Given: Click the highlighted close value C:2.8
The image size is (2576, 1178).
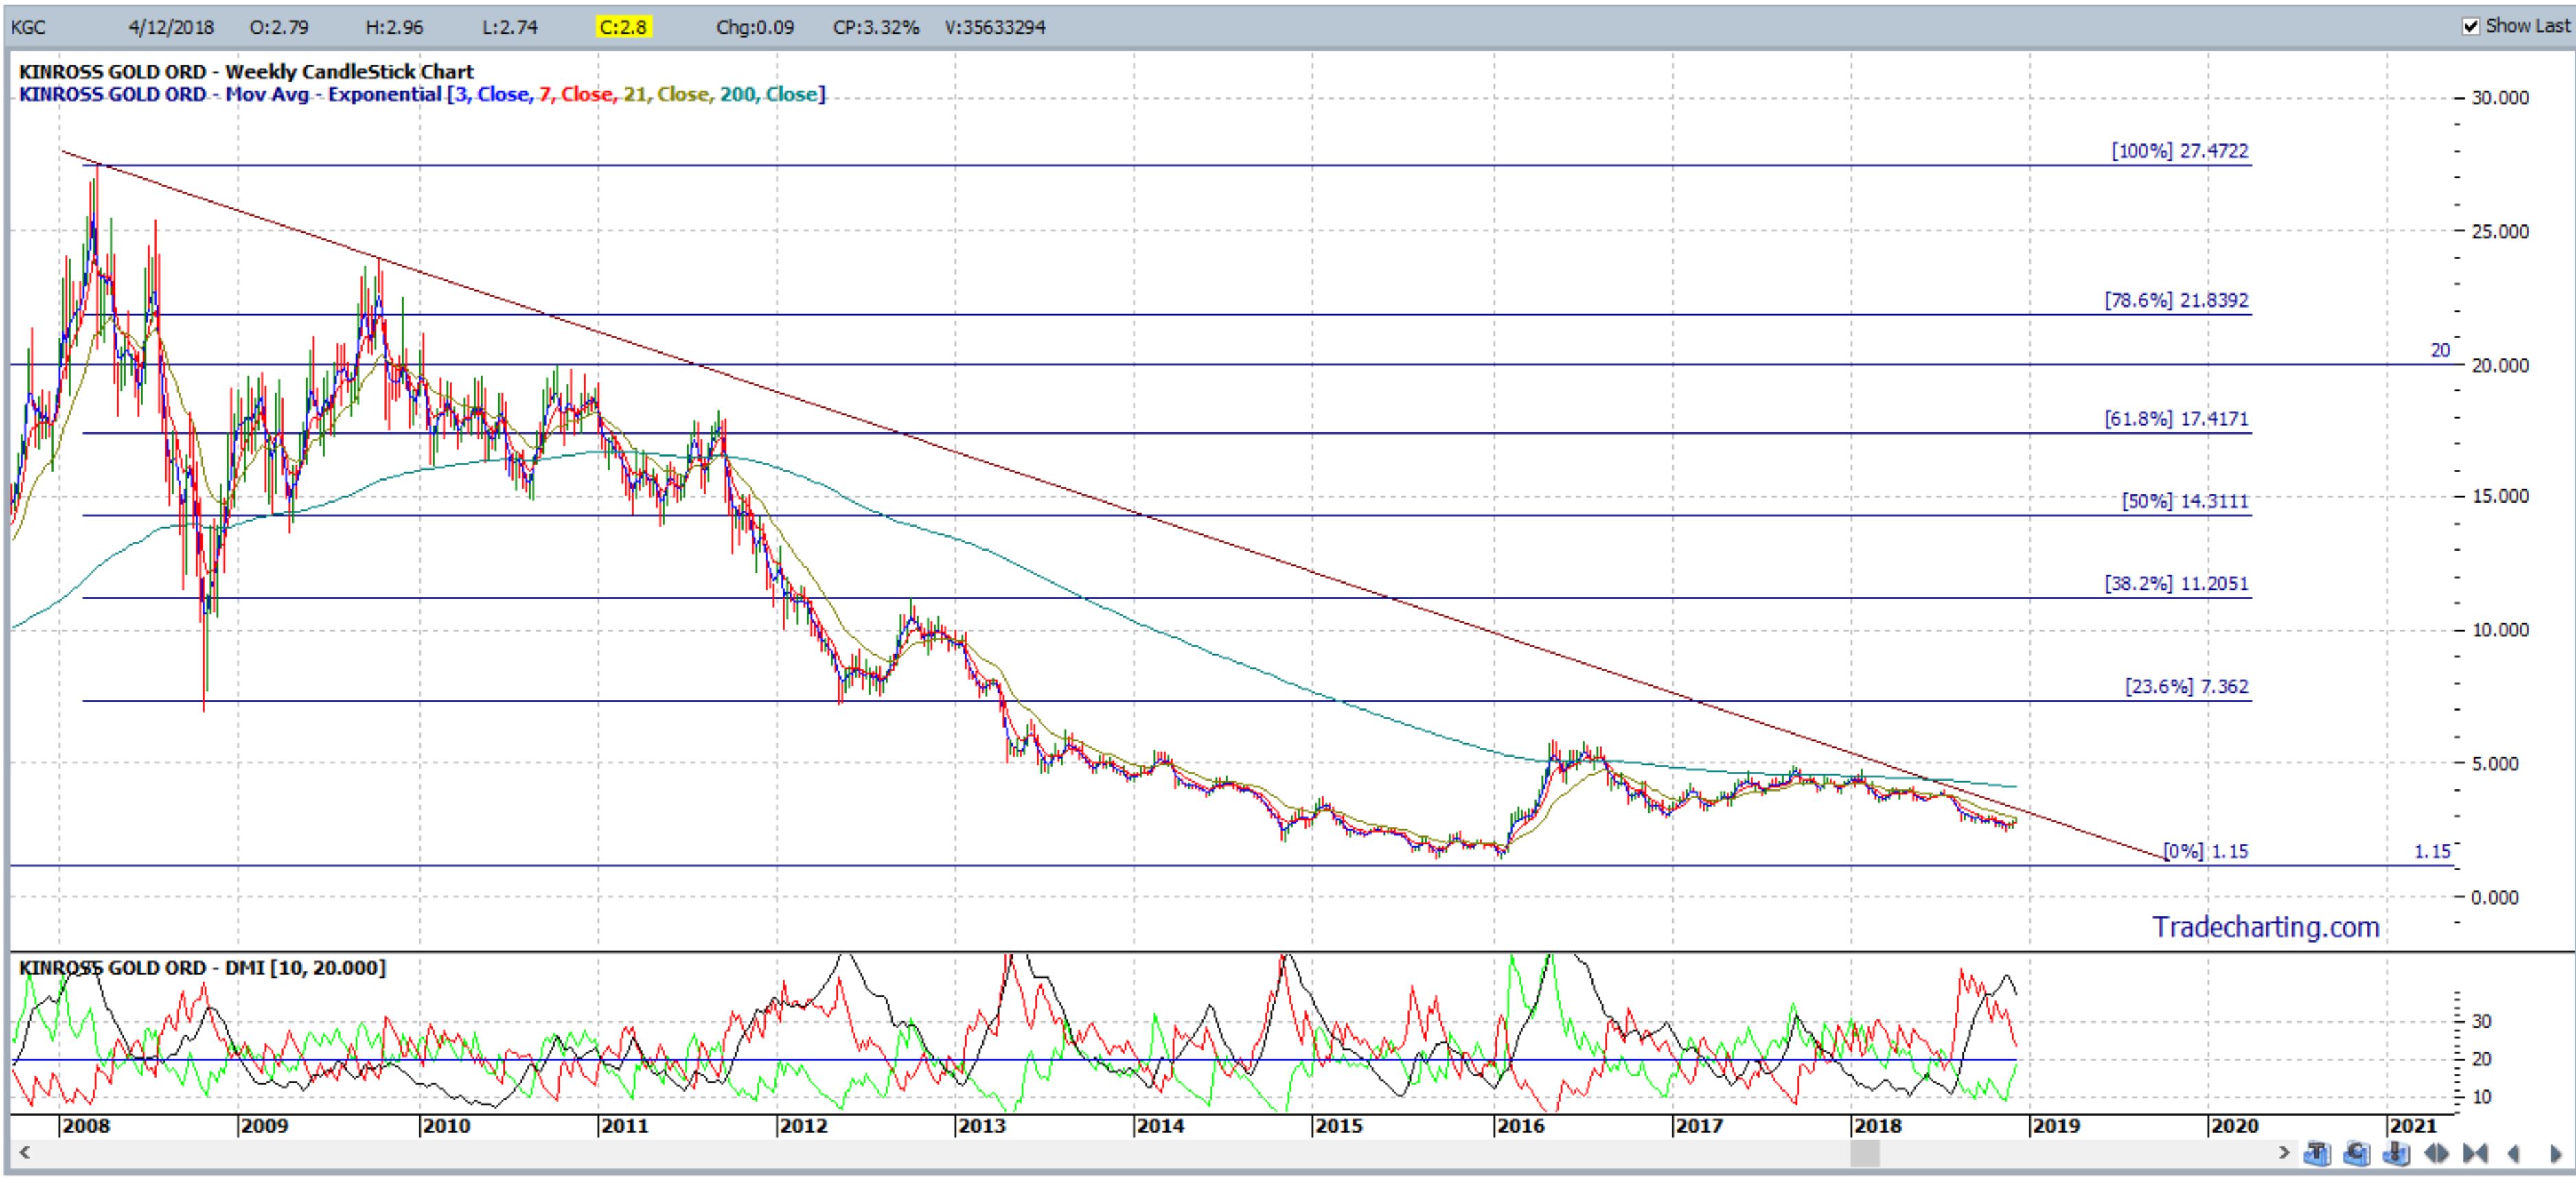Looking at the screenshot, I should (x=624, y=27).
